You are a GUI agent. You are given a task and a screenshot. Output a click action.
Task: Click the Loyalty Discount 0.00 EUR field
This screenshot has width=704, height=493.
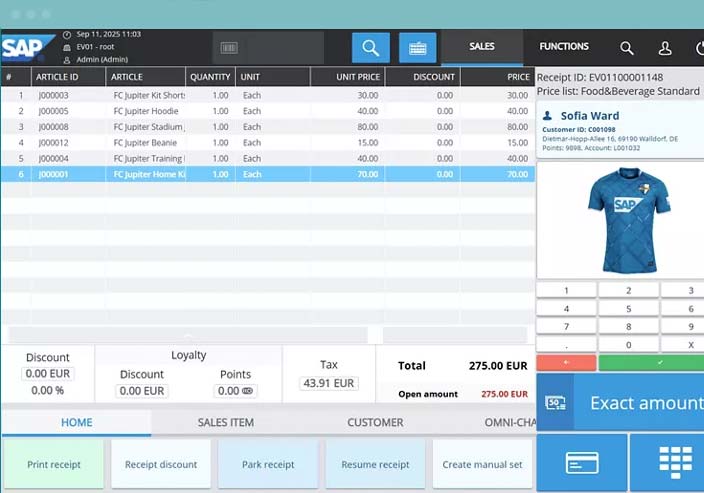(x=142, y=391)
